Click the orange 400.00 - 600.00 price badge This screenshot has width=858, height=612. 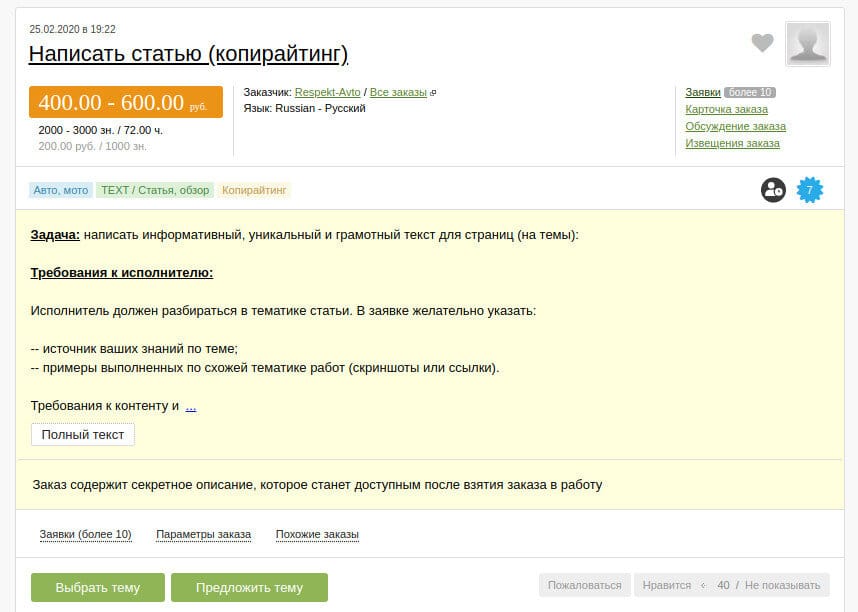tap(125, 103)
